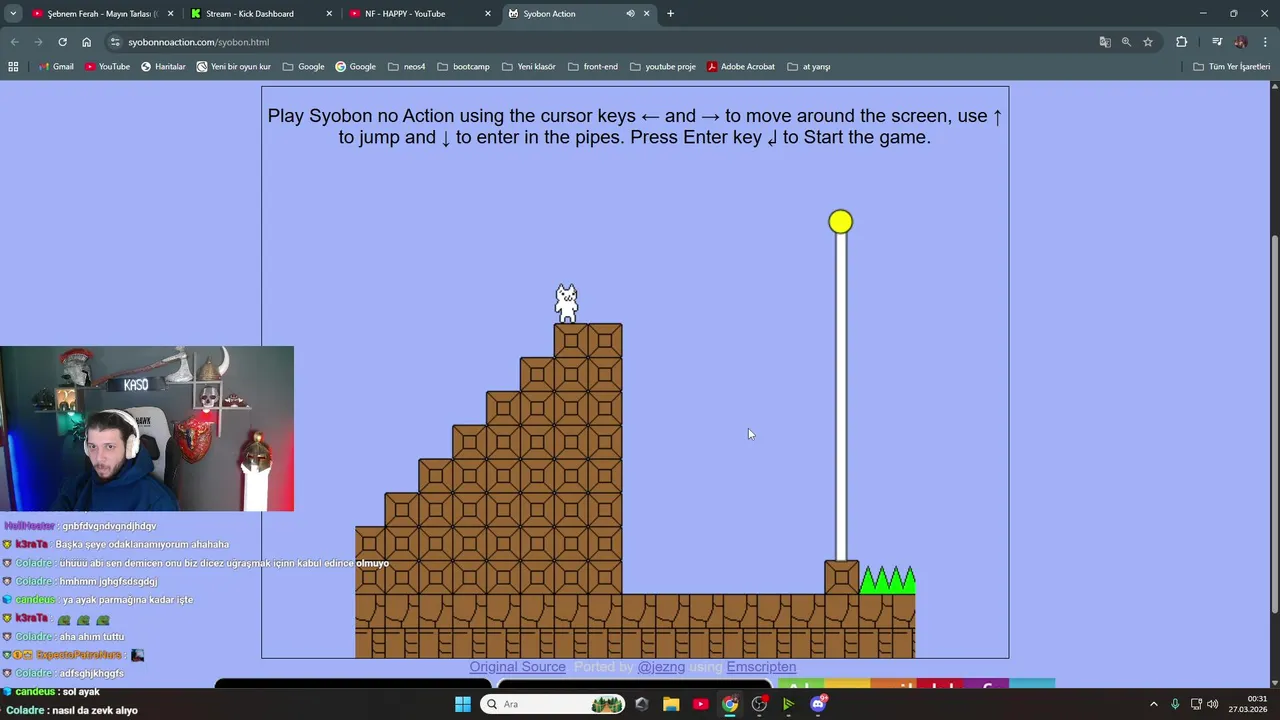Open the Google bookmark with G logo
The width and height of the screenshot is (1280, 720).
(355, 67)
